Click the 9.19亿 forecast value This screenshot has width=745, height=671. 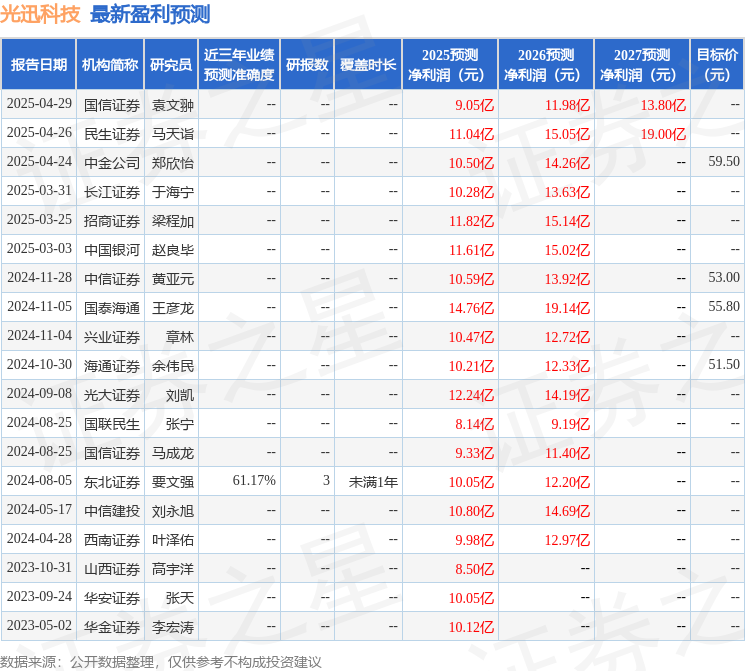[x=570, y=424]
